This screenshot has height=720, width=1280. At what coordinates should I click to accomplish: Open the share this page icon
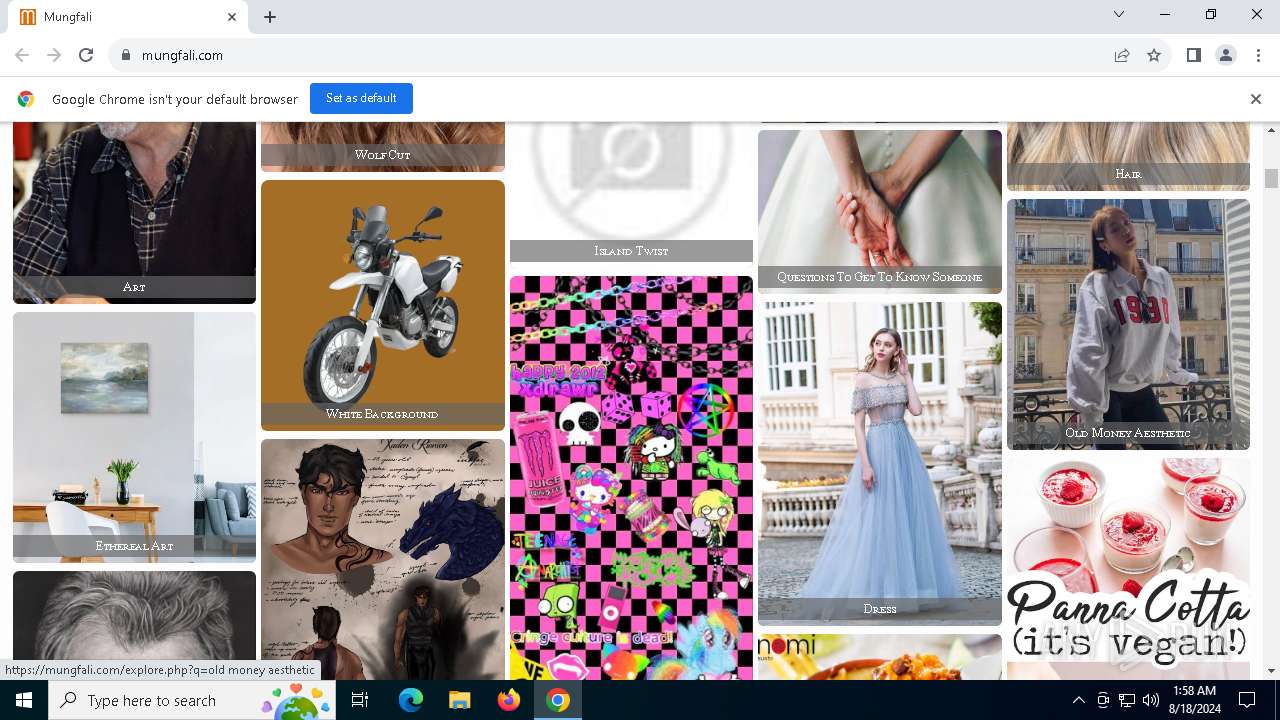1122,55
